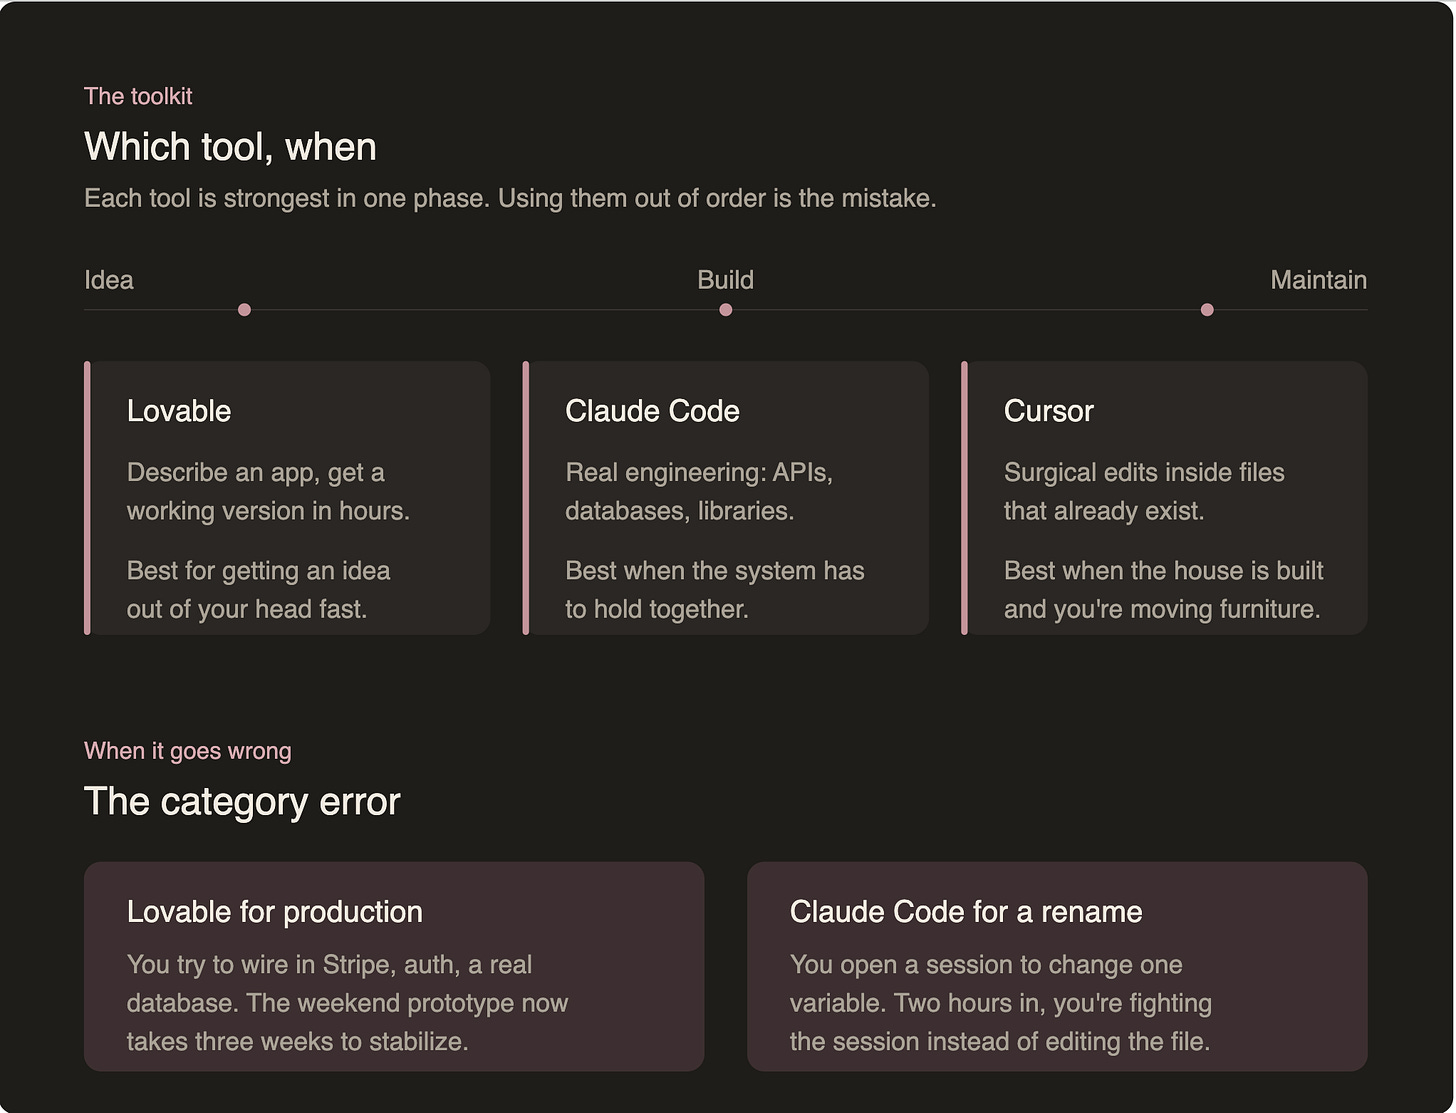Screen dimensions: 1456x1113
Task: Open the Lovable card title
Action: [179, 411]
